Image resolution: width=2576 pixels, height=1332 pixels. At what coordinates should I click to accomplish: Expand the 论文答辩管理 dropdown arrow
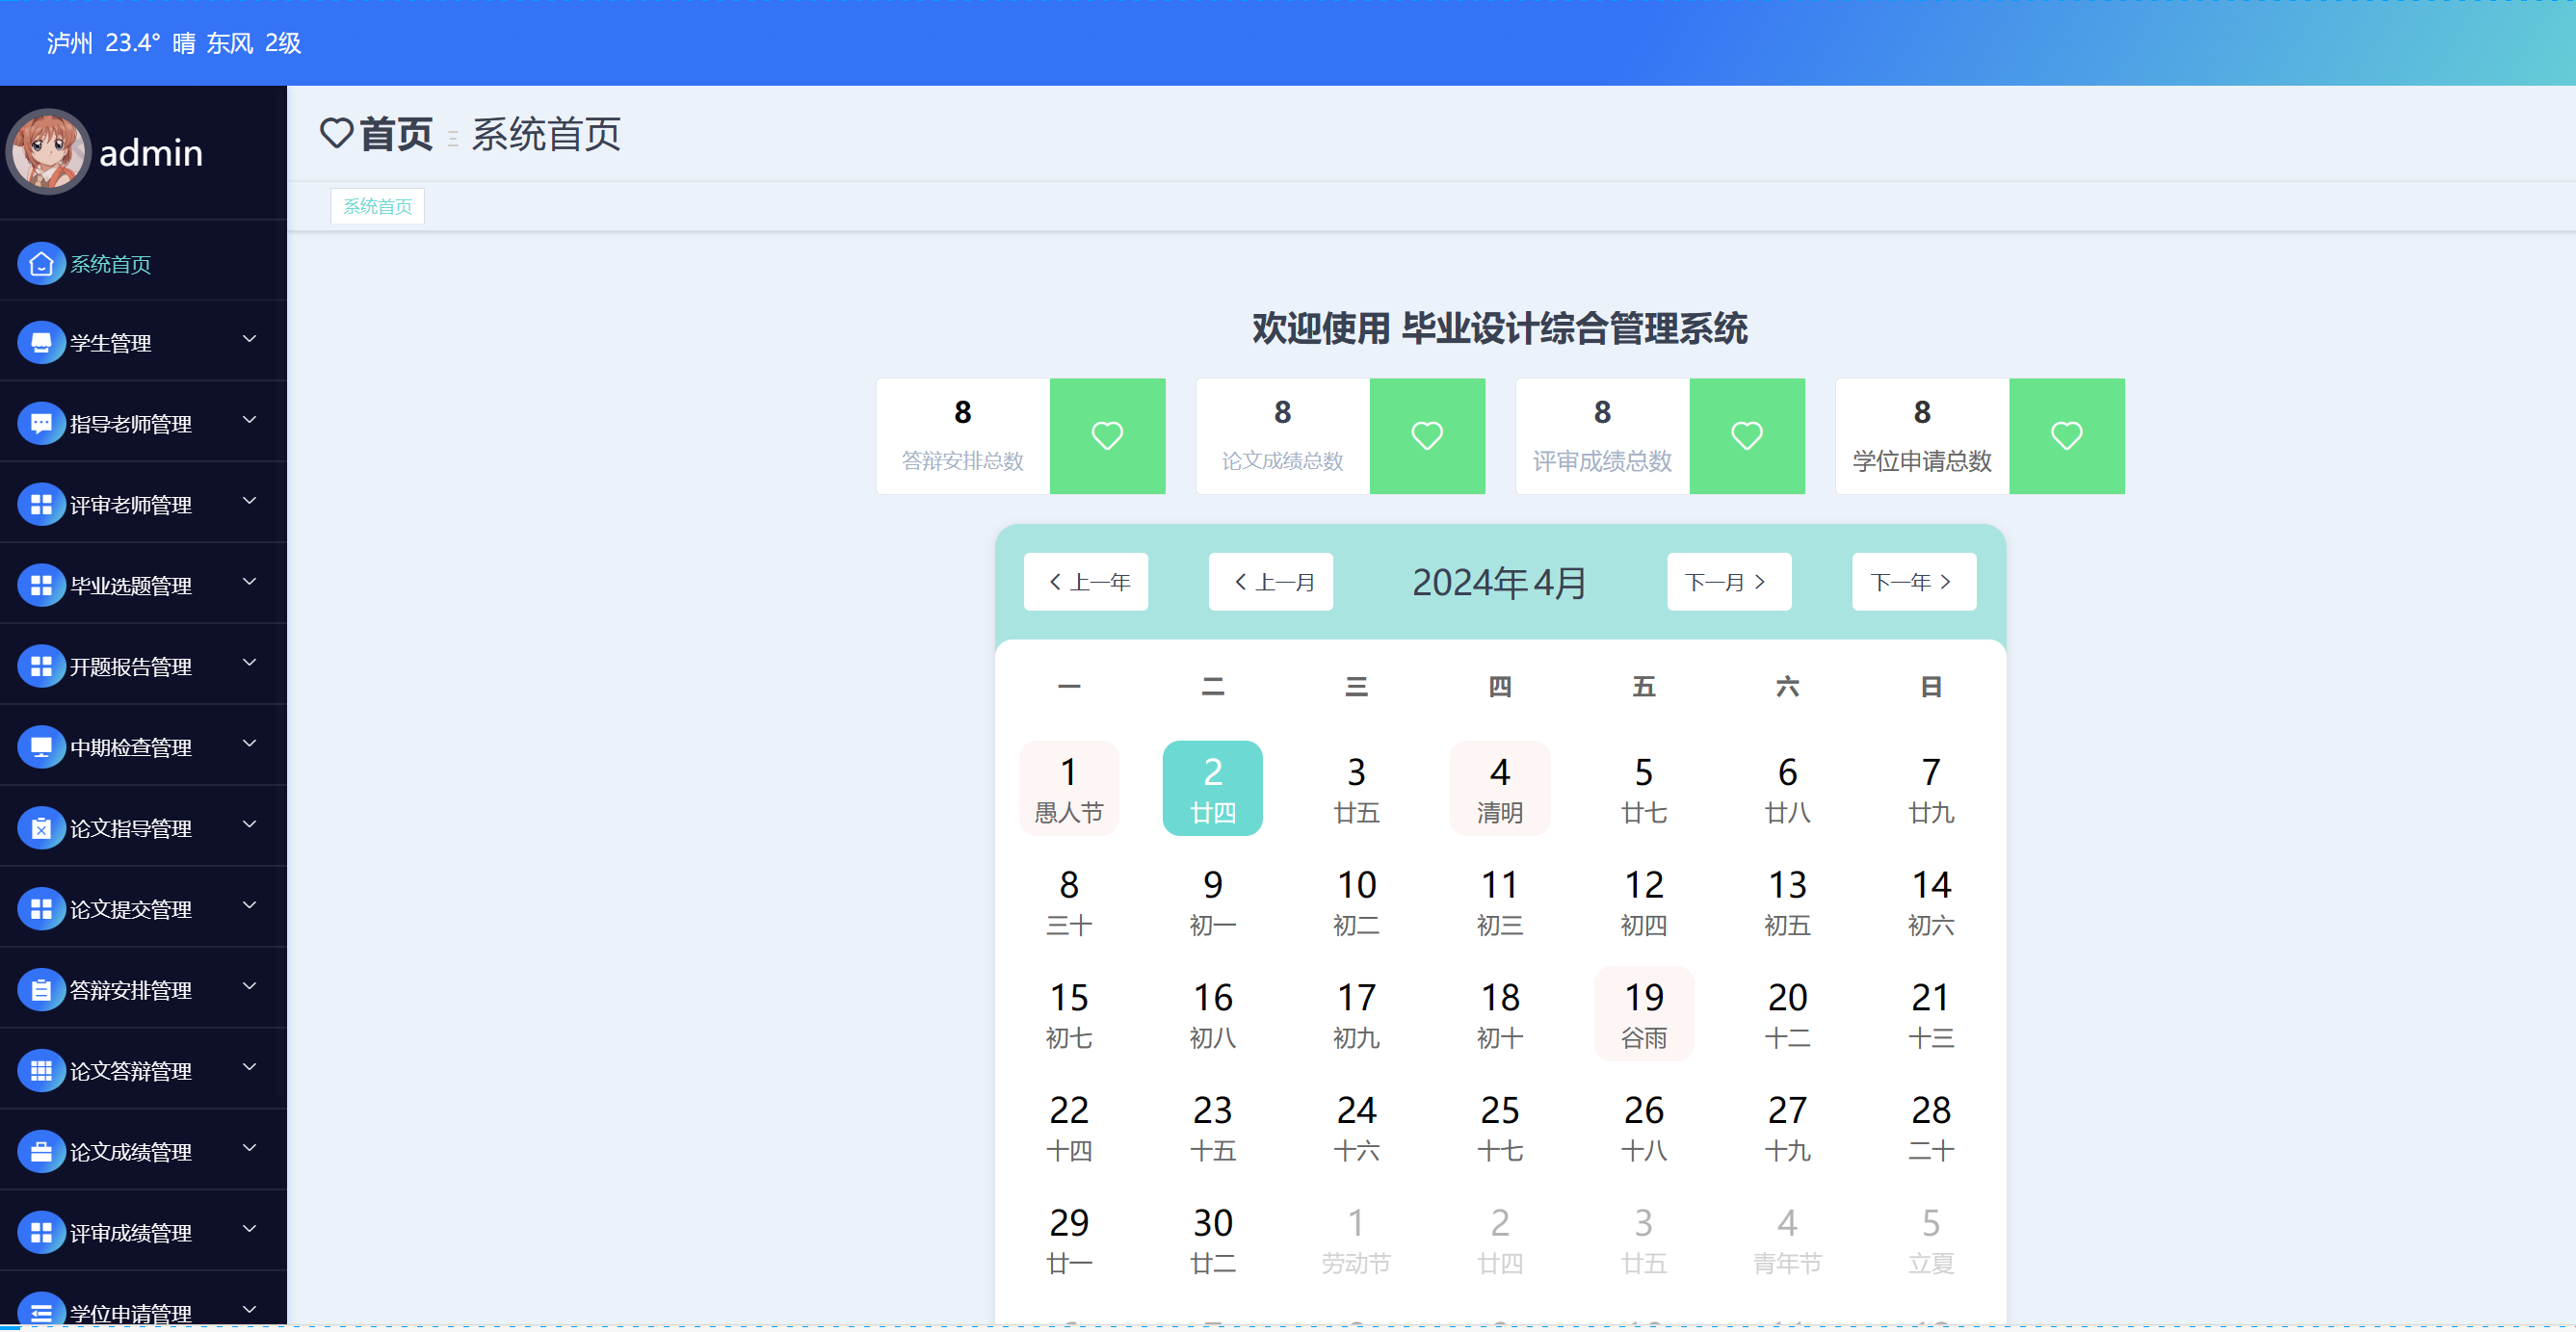(250, 1067)
